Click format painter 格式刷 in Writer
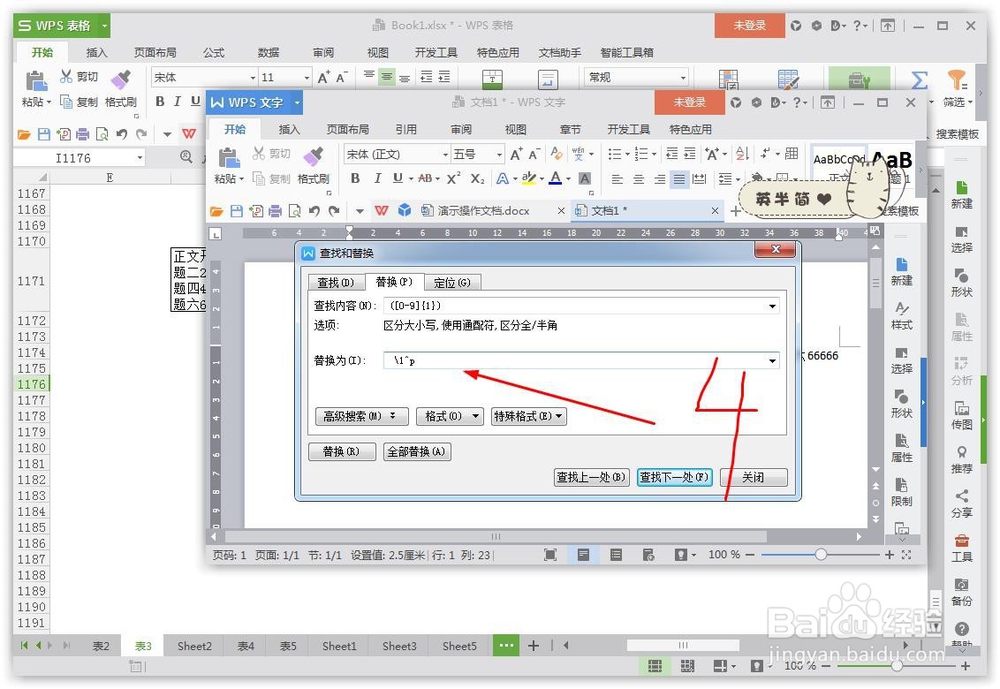Screen dimensions: 1000x689 coord(313,166)
